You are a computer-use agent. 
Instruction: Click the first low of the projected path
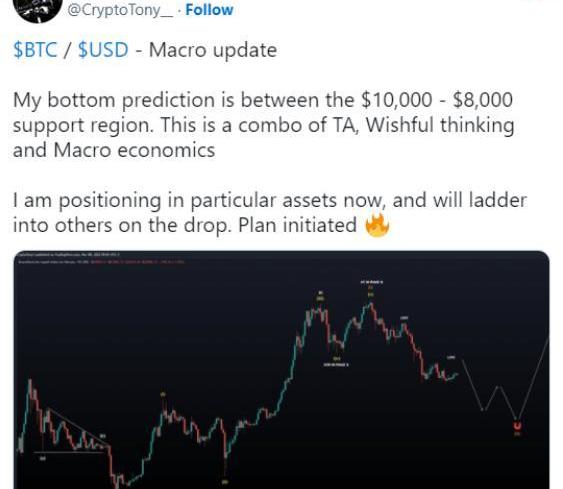(483, 409)
